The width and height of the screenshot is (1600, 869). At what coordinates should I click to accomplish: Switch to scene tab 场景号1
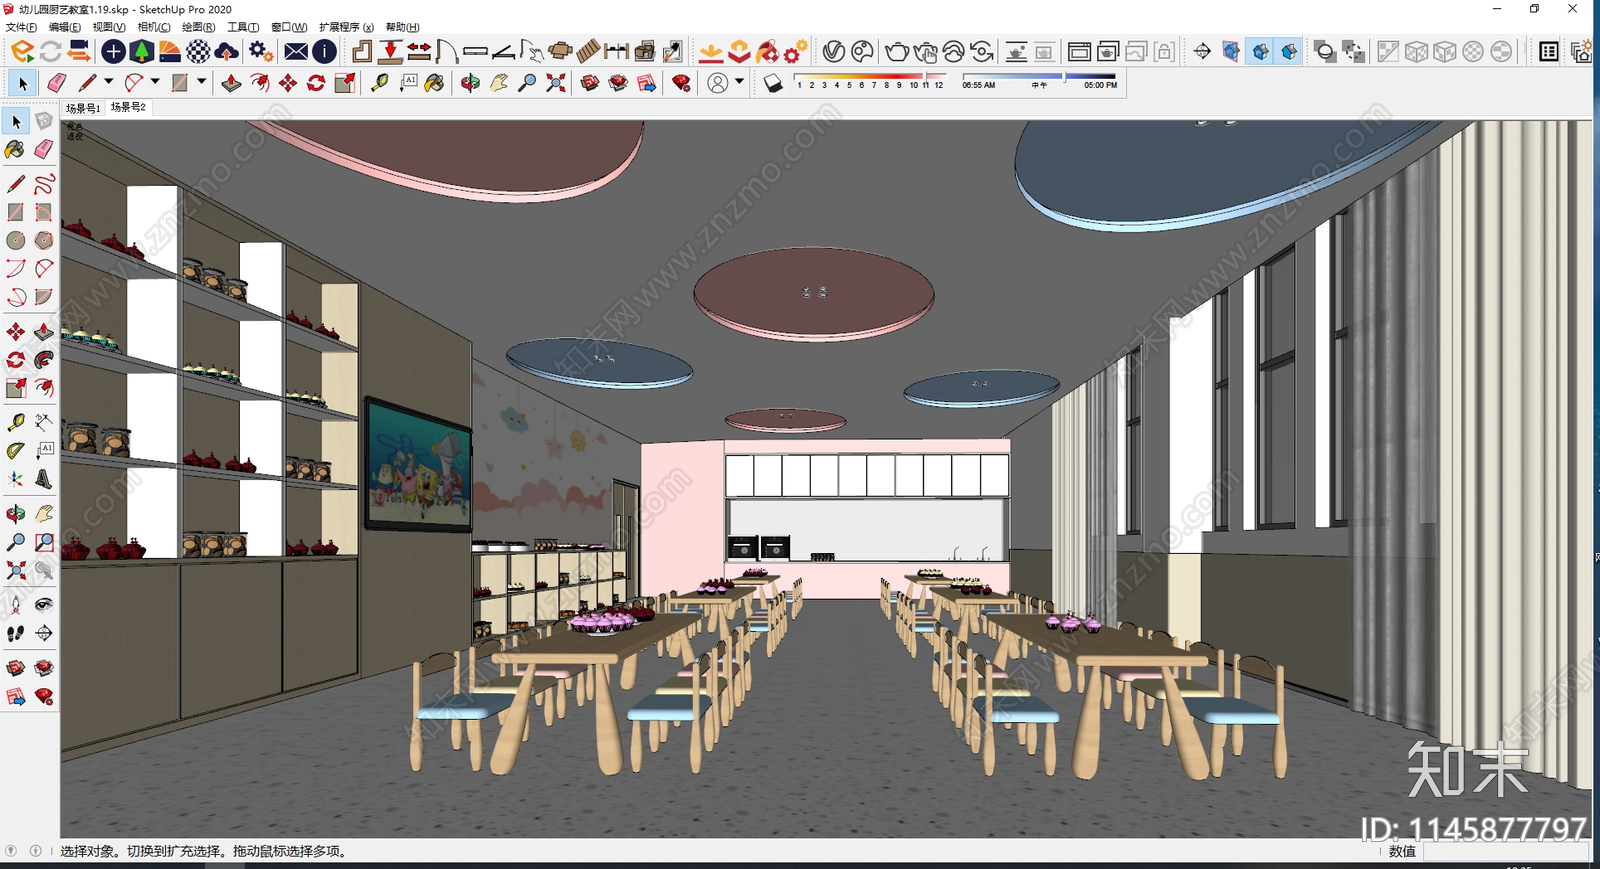83,107
